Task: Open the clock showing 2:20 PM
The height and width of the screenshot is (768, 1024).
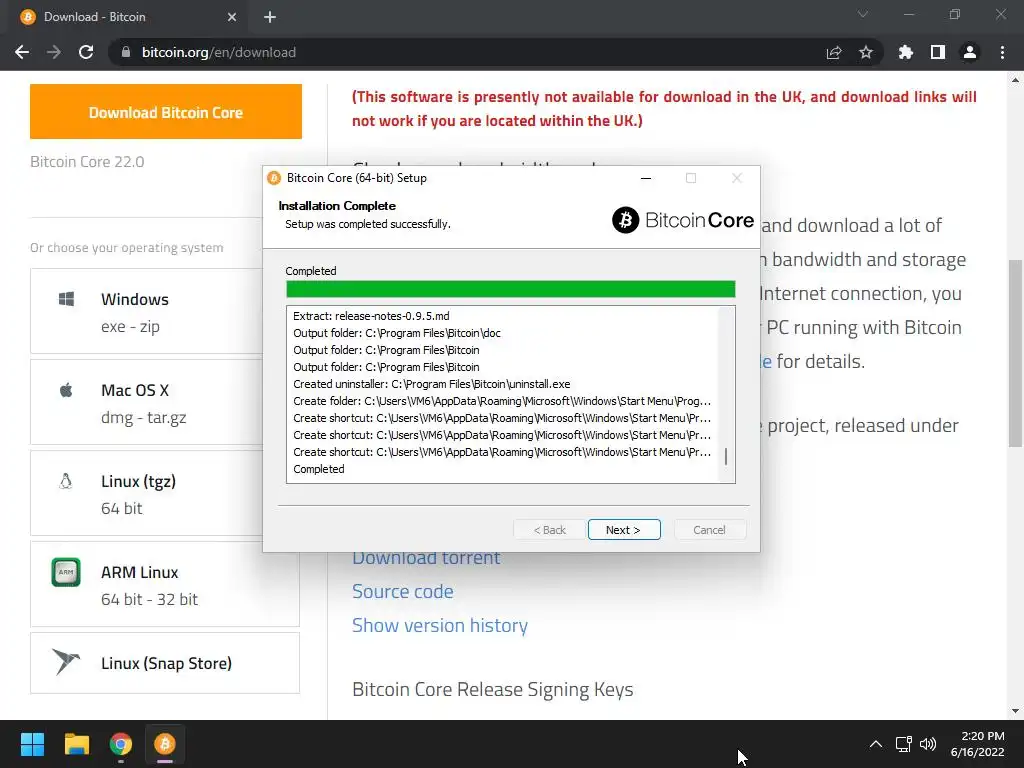Action: 978,744
